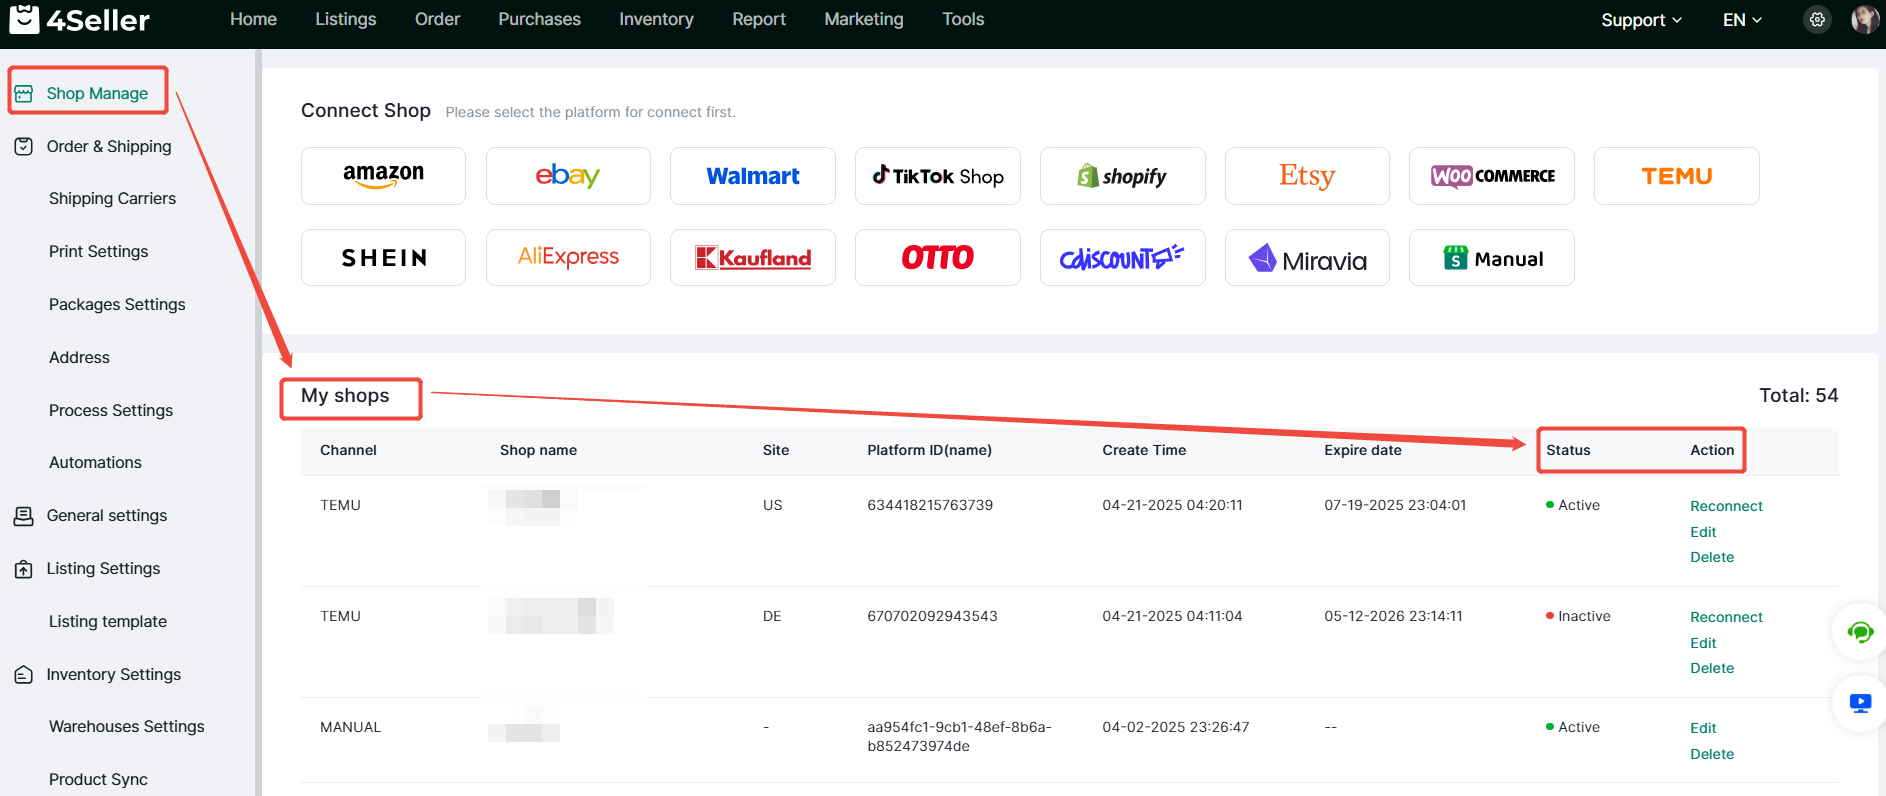Image resolution: width=1886 pixels, height=796 pixels.
Task: Click platform ID 670702092943543
Action: pos(932,616)
